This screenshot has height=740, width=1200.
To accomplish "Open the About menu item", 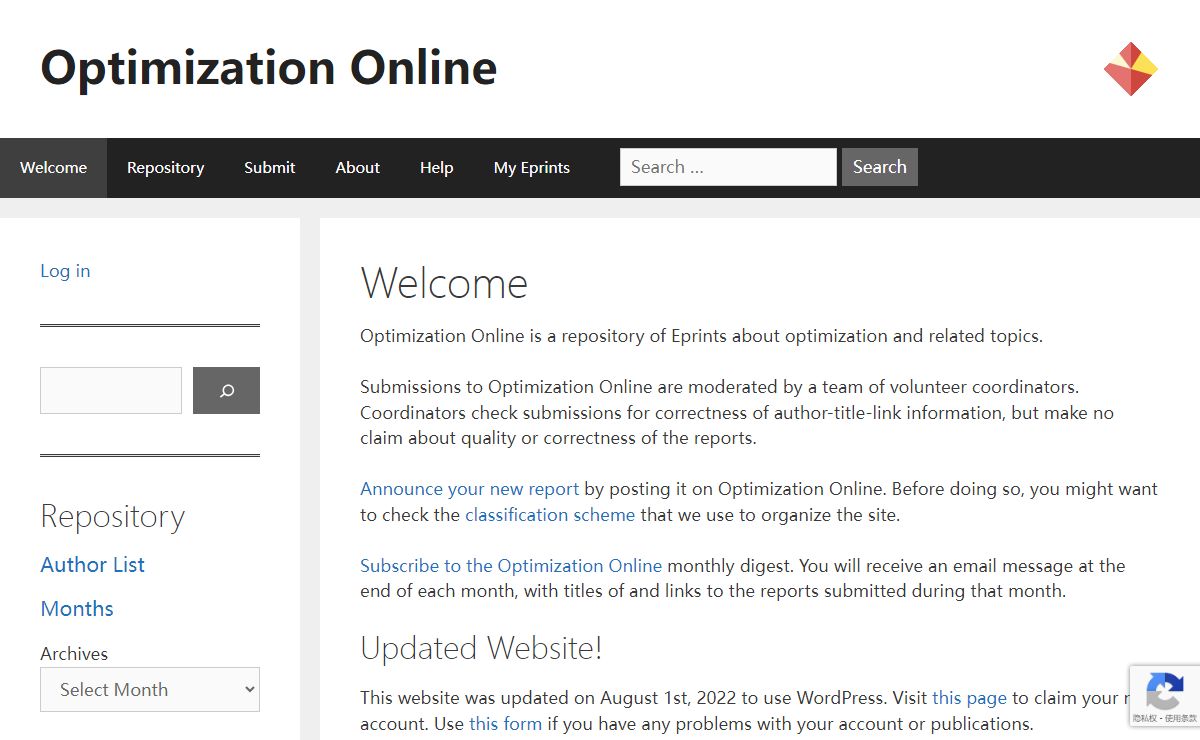I will pos(357,168).
